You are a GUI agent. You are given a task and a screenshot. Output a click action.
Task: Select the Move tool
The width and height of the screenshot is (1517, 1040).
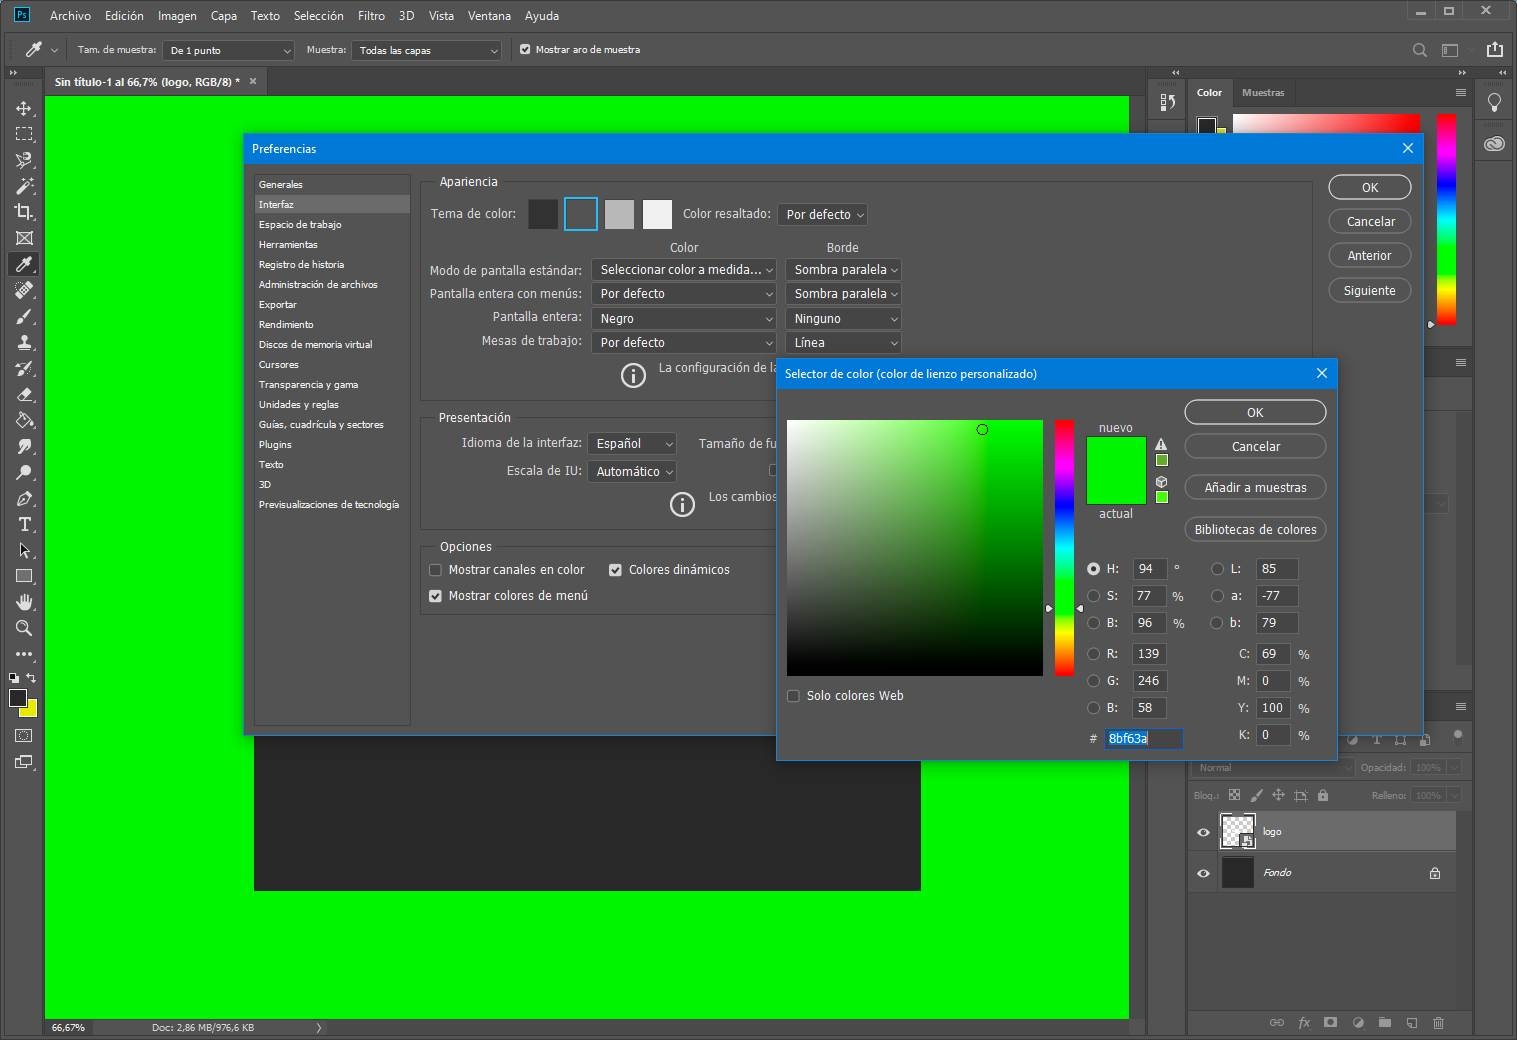pos(24,108)
